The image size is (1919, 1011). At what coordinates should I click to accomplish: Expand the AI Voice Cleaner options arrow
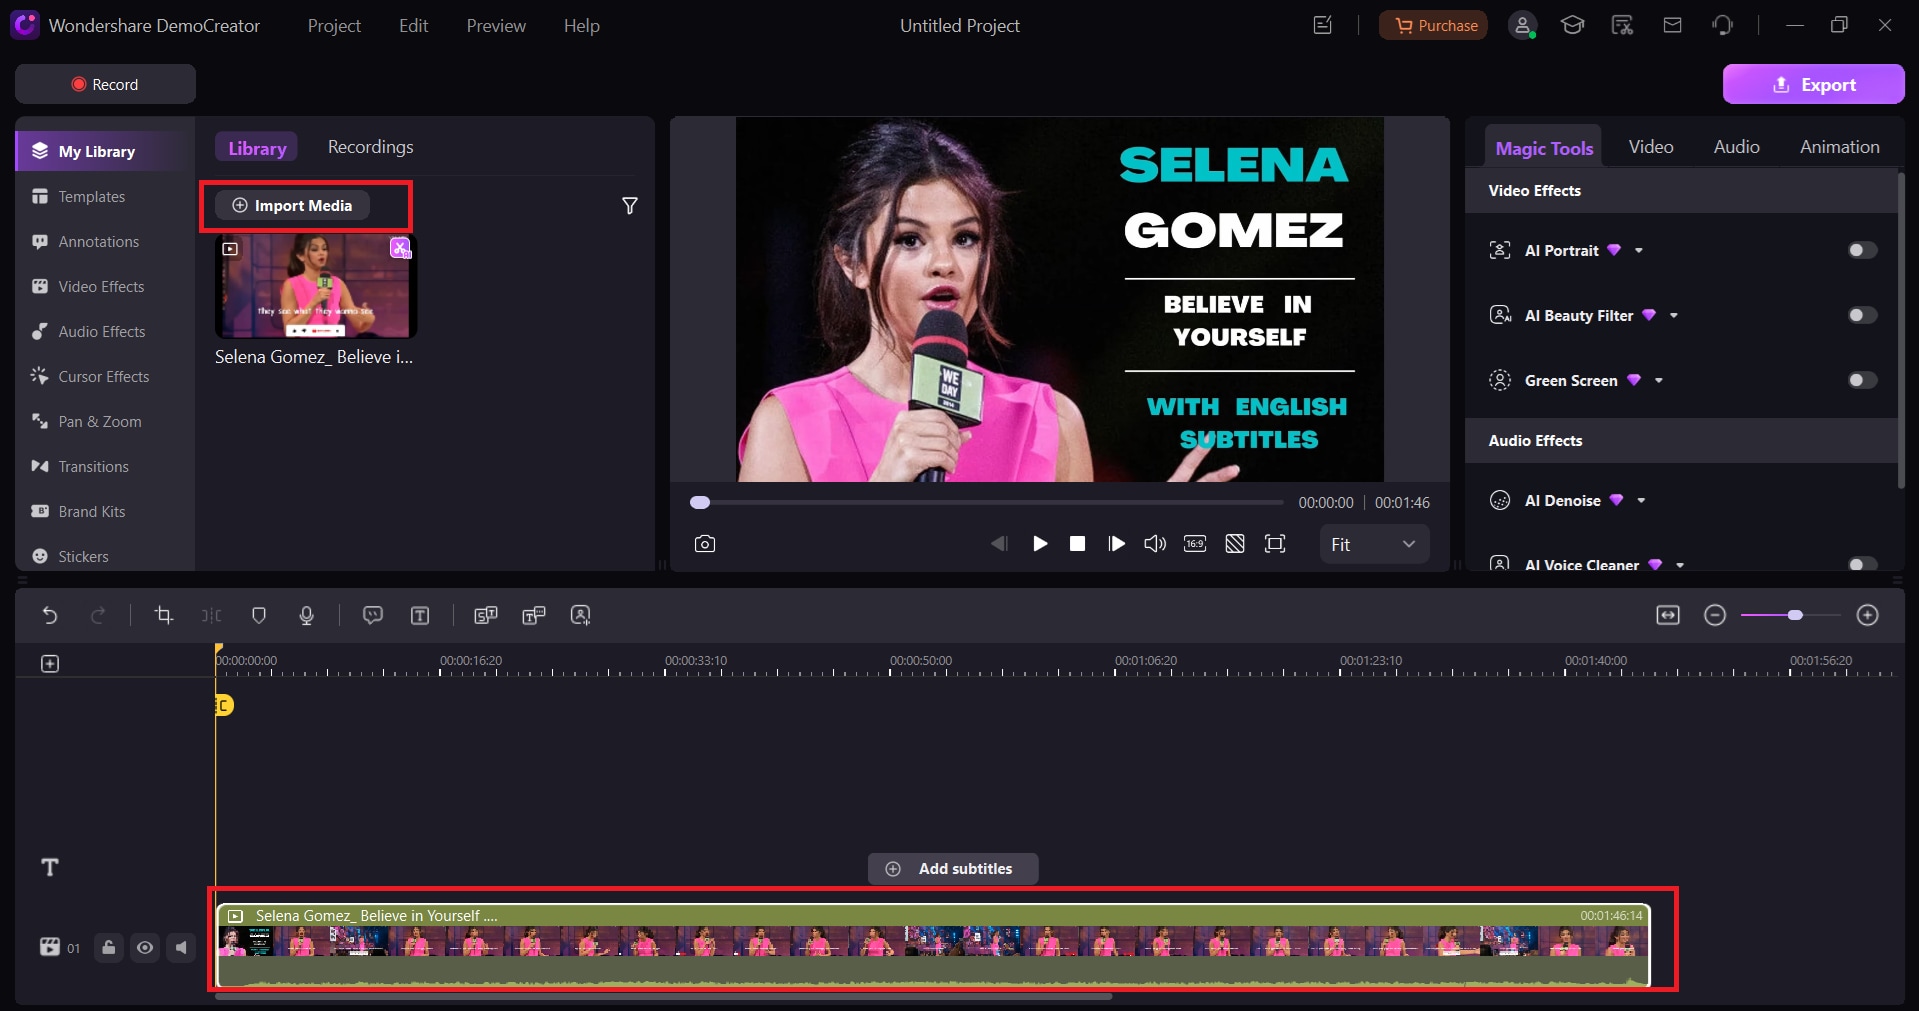point(1680,565)
